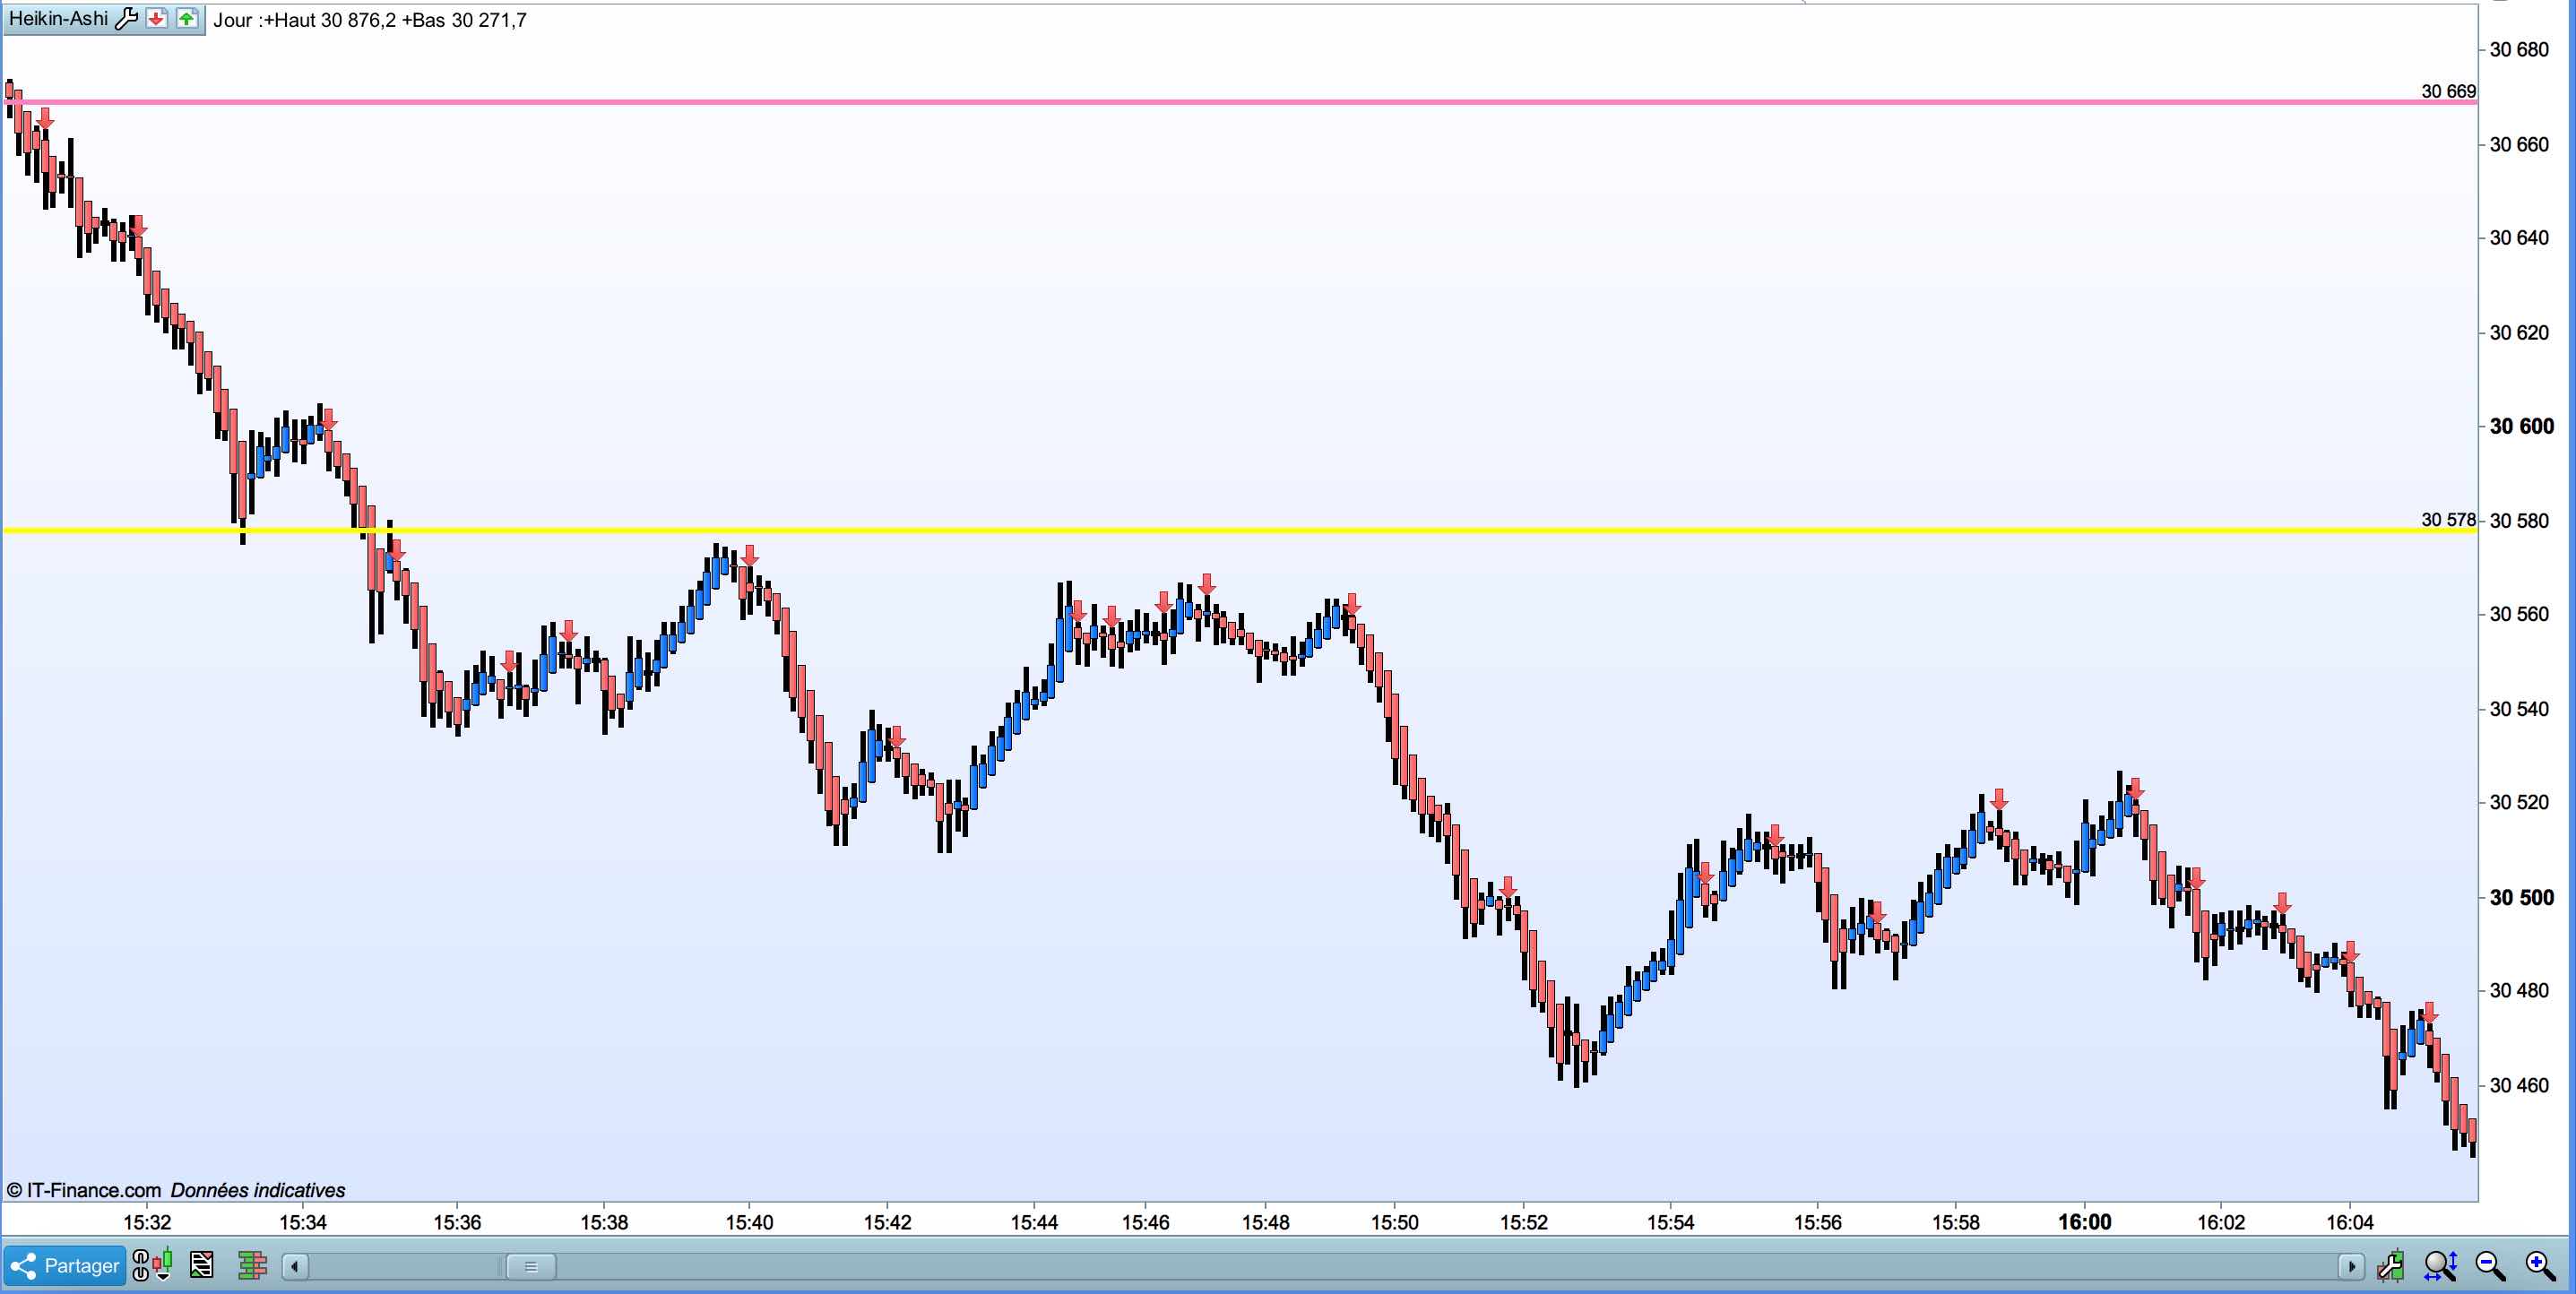Zoom in with plus magnifier

(x=2540, y=1266)
